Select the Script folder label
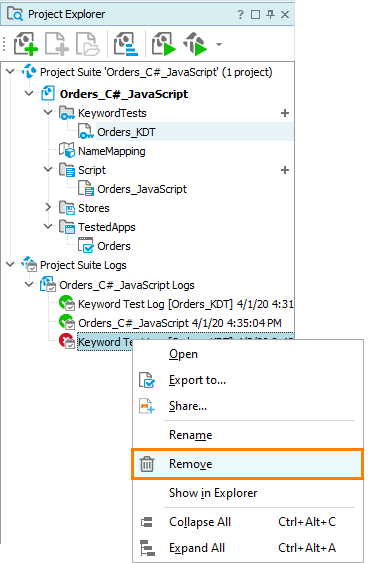This screenshot has width=368, height=563. click(x=92, y=170)
